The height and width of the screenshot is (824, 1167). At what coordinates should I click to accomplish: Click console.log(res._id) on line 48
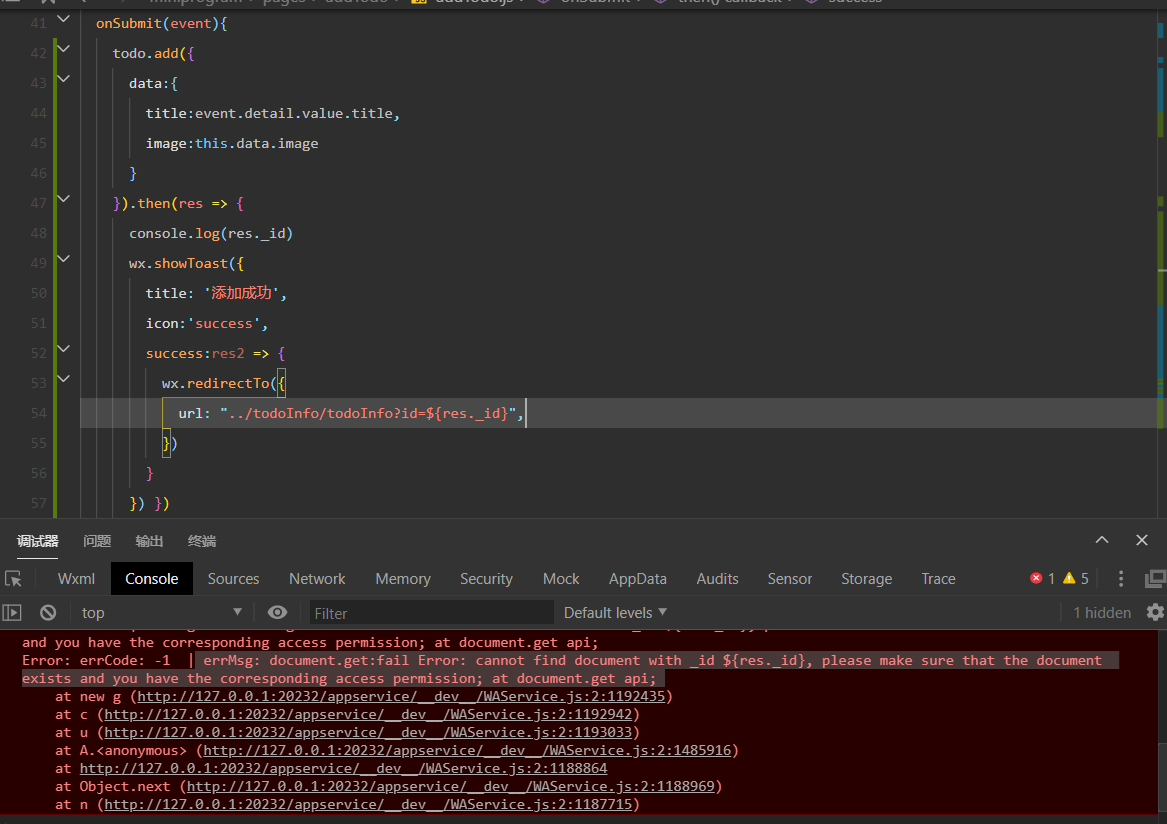pyautogui.click(x=211, y=234)
